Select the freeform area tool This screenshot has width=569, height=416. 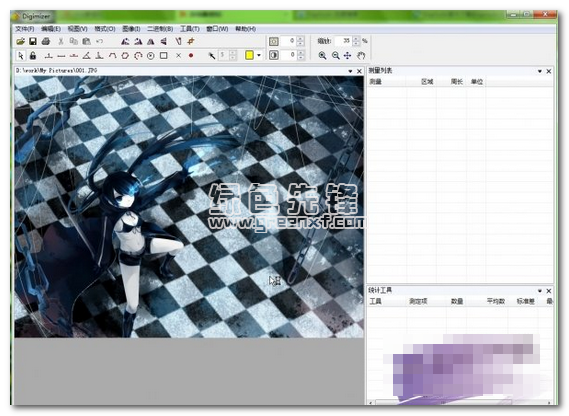[138, 56]
